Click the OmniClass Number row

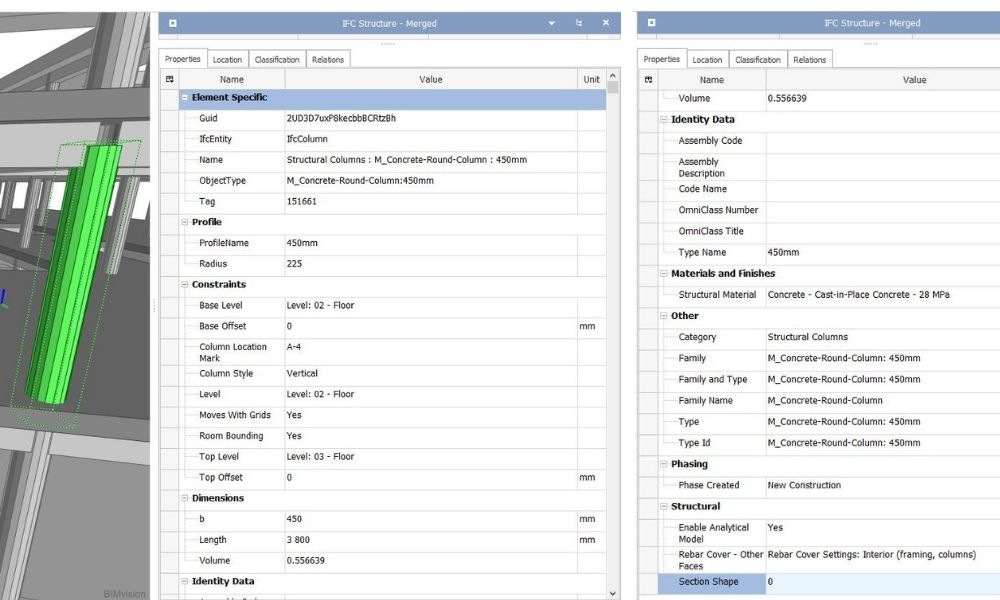(829, 210)
